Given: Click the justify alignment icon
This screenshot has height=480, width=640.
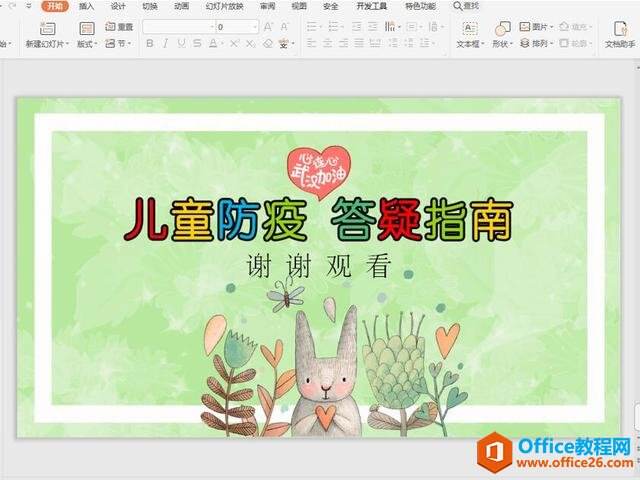Looking at the screenshot, I should 359,43.
